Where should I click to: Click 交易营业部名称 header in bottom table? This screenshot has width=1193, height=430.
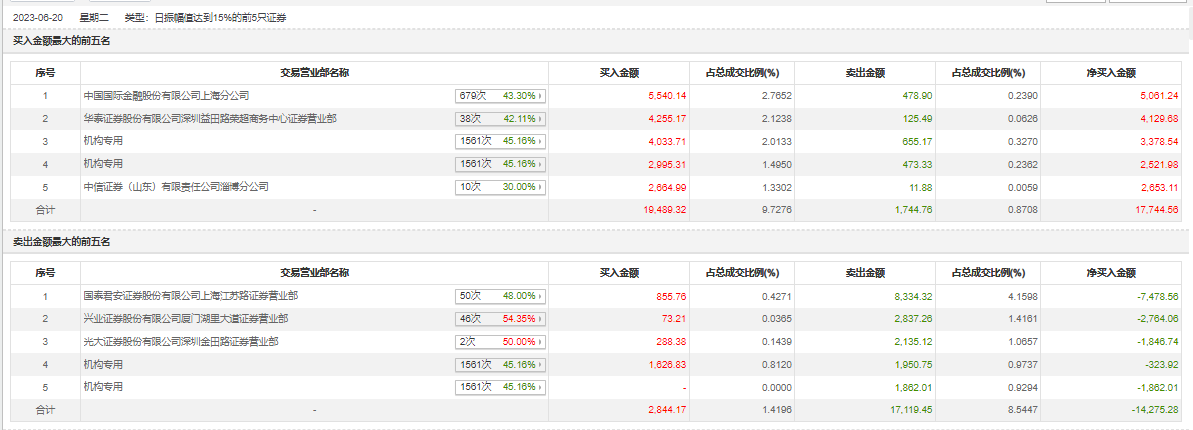pyautogui.click(x=314, y=272)
